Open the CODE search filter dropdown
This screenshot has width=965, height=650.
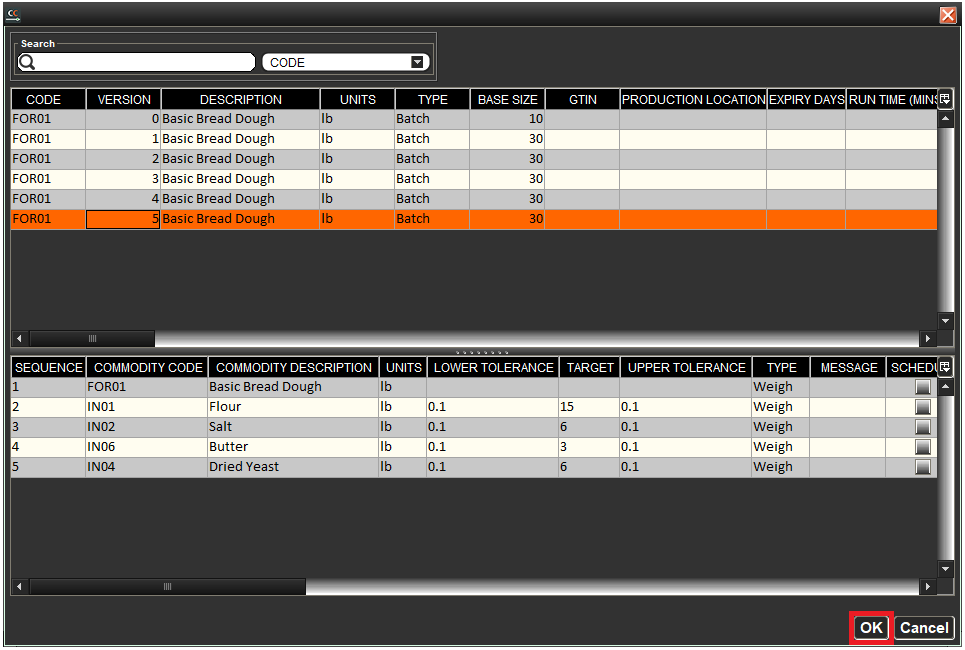pos(417,61)
